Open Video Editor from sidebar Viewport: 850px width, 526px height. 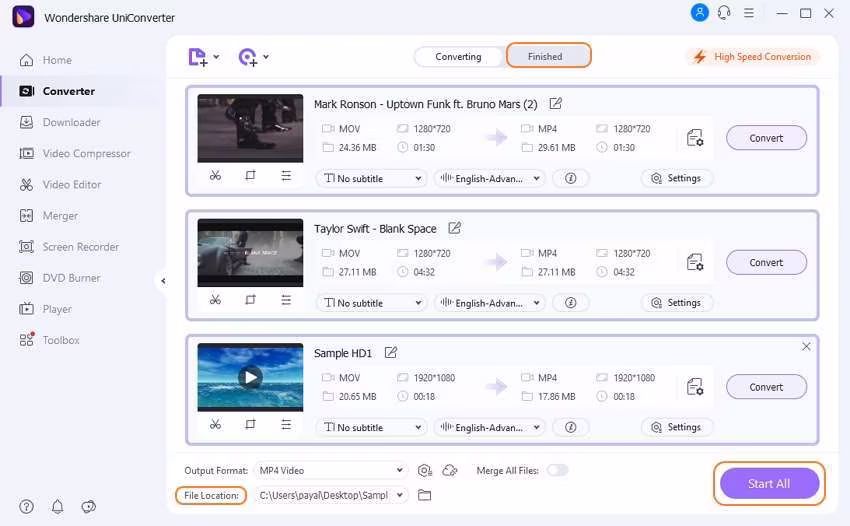tap(60, 185)
